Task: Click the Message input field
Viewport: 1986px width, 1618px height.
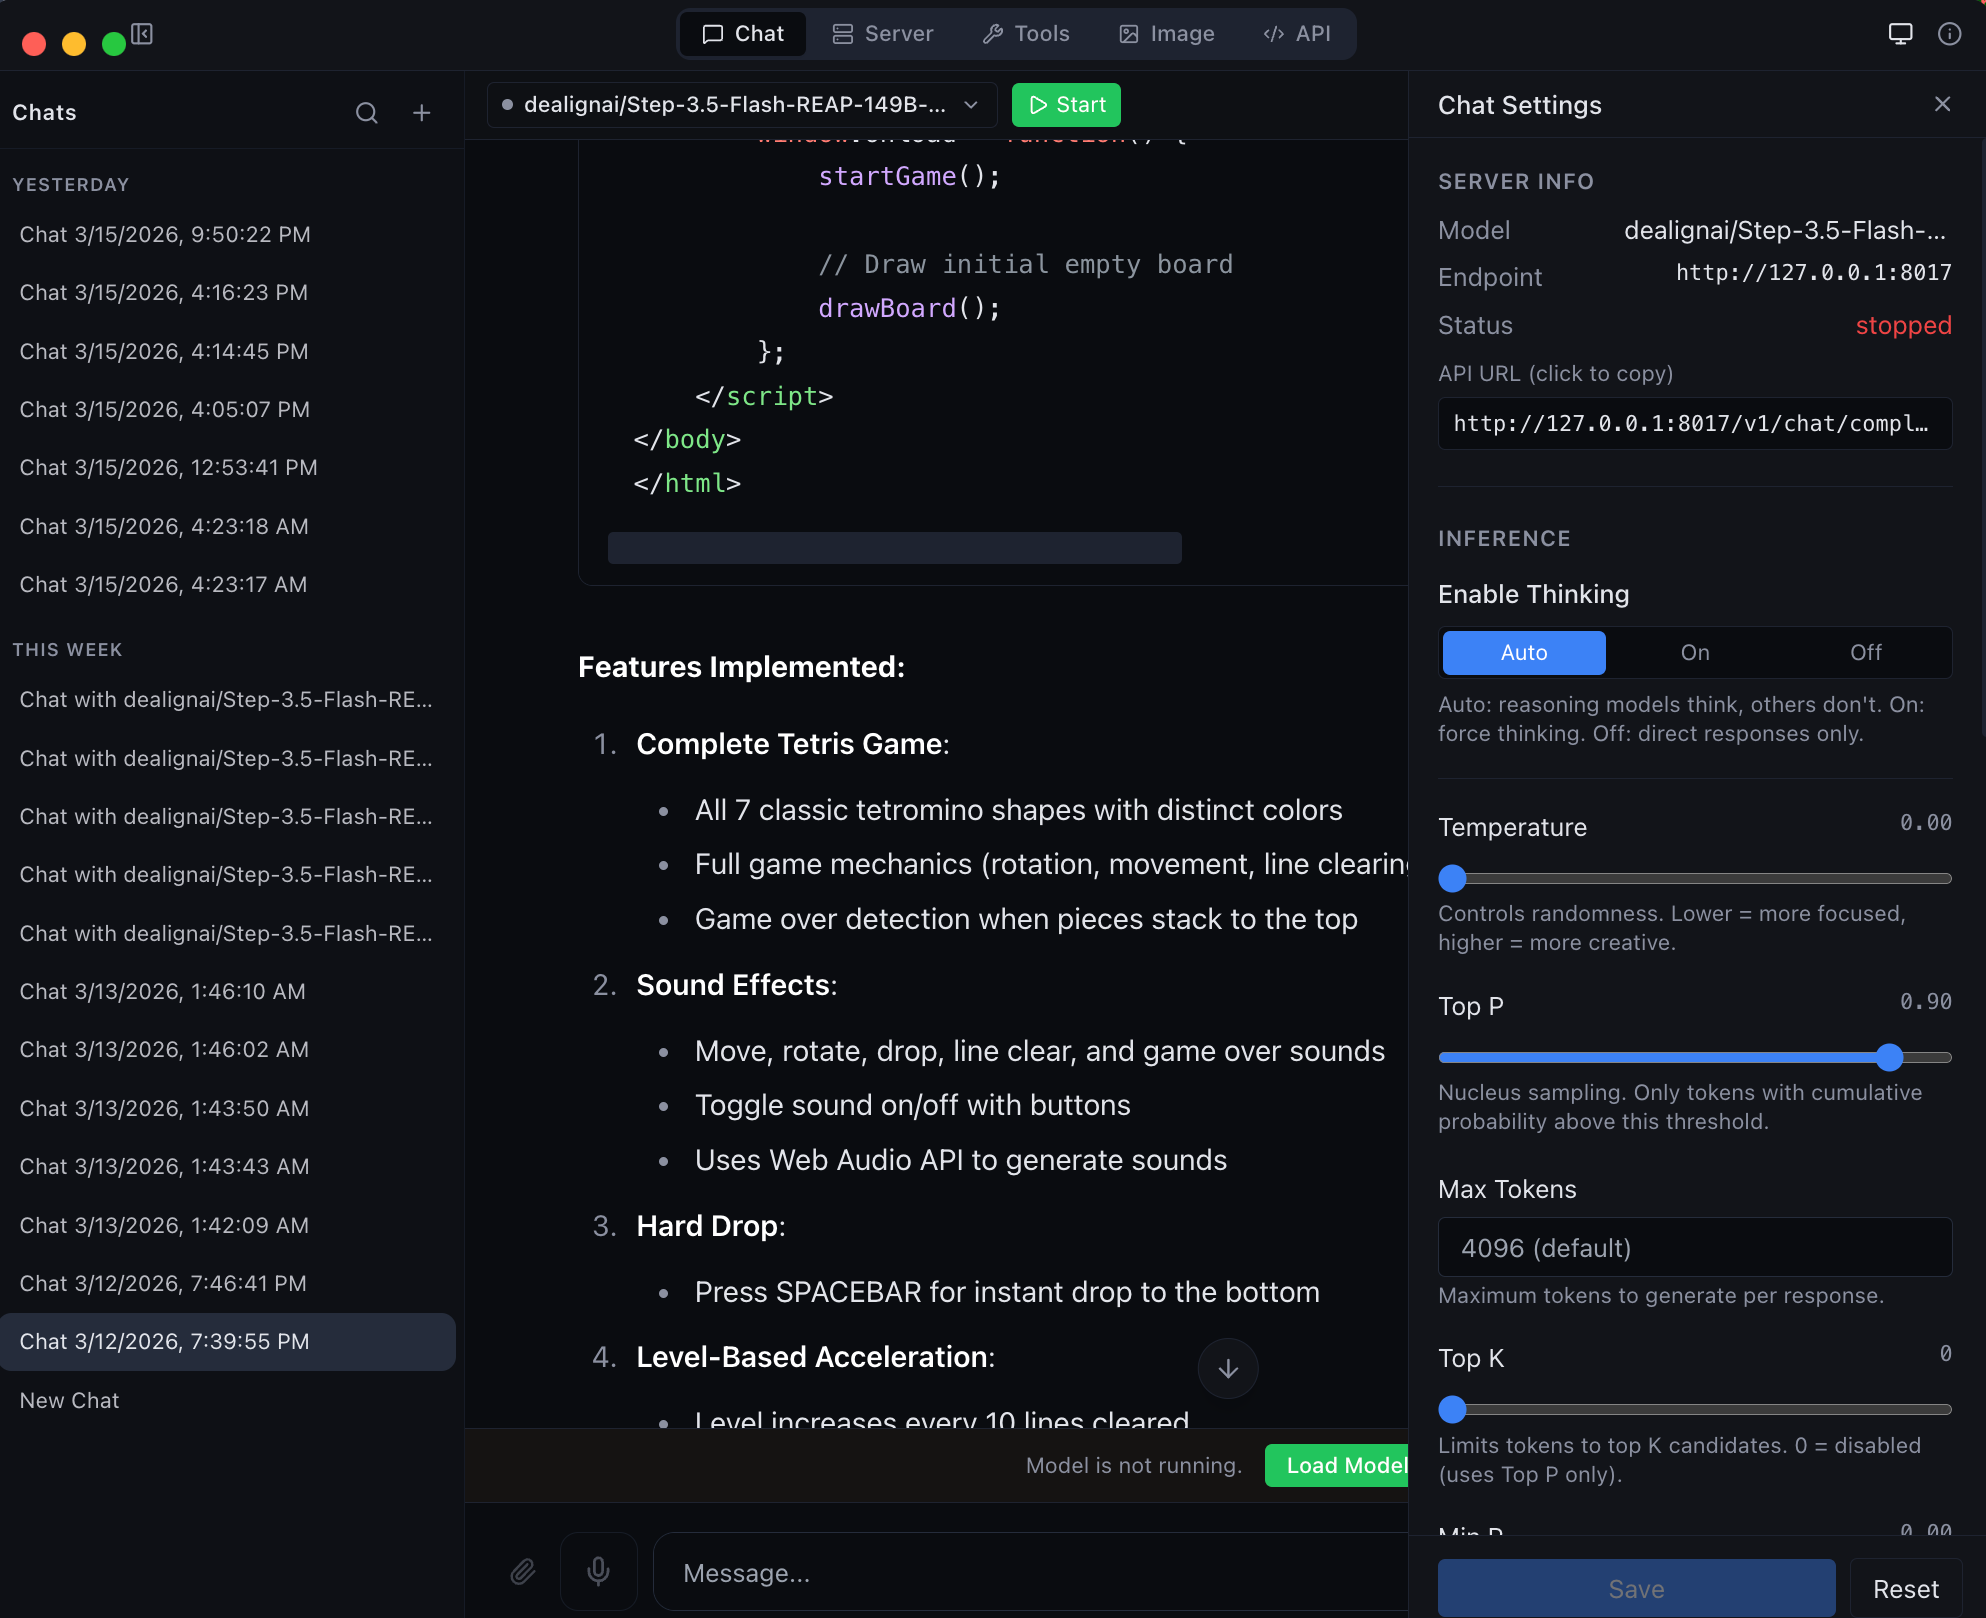Action: 1030,1571
